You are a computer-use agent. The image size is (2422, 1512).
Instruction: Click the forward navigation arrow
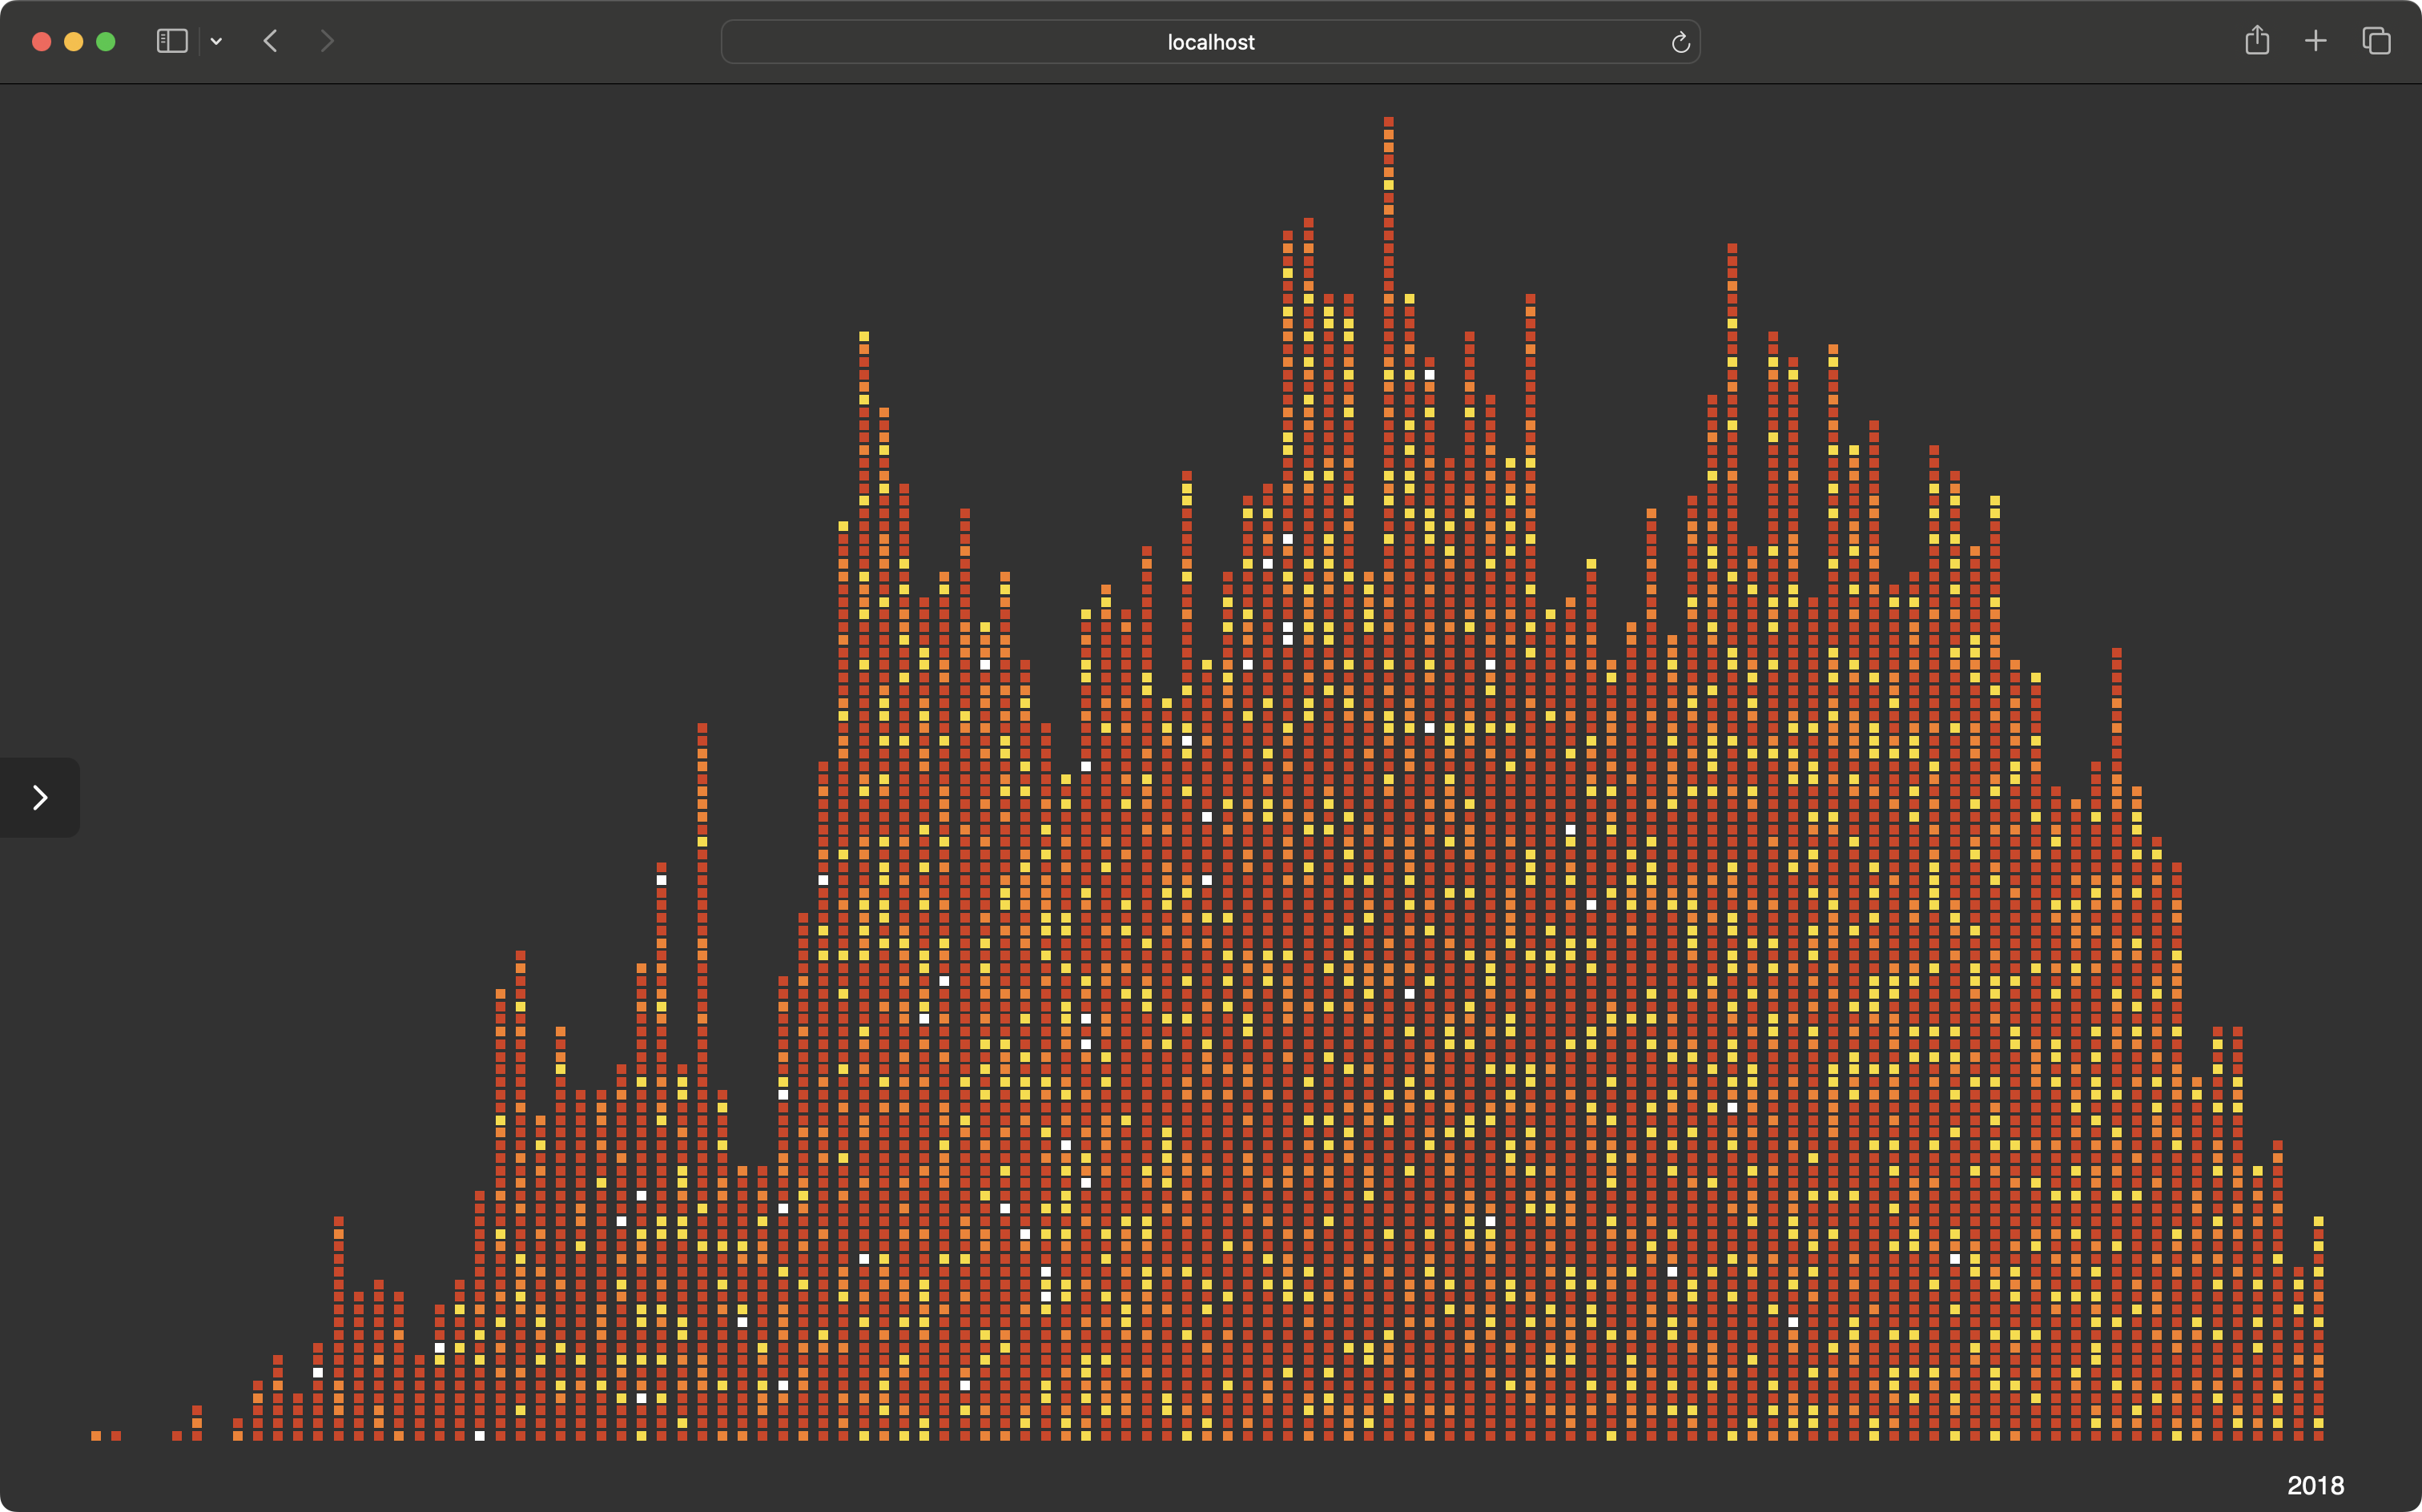pos(327,41)
